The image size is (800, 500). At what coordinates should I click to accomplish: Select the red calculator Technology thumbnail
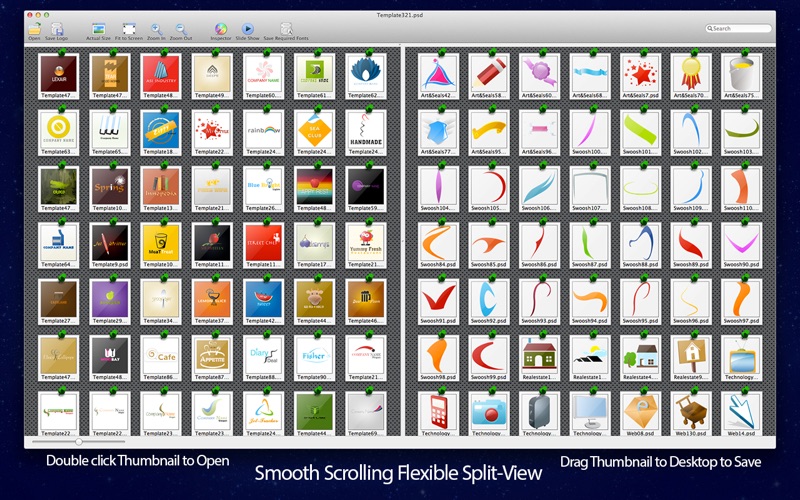point(438,414)
